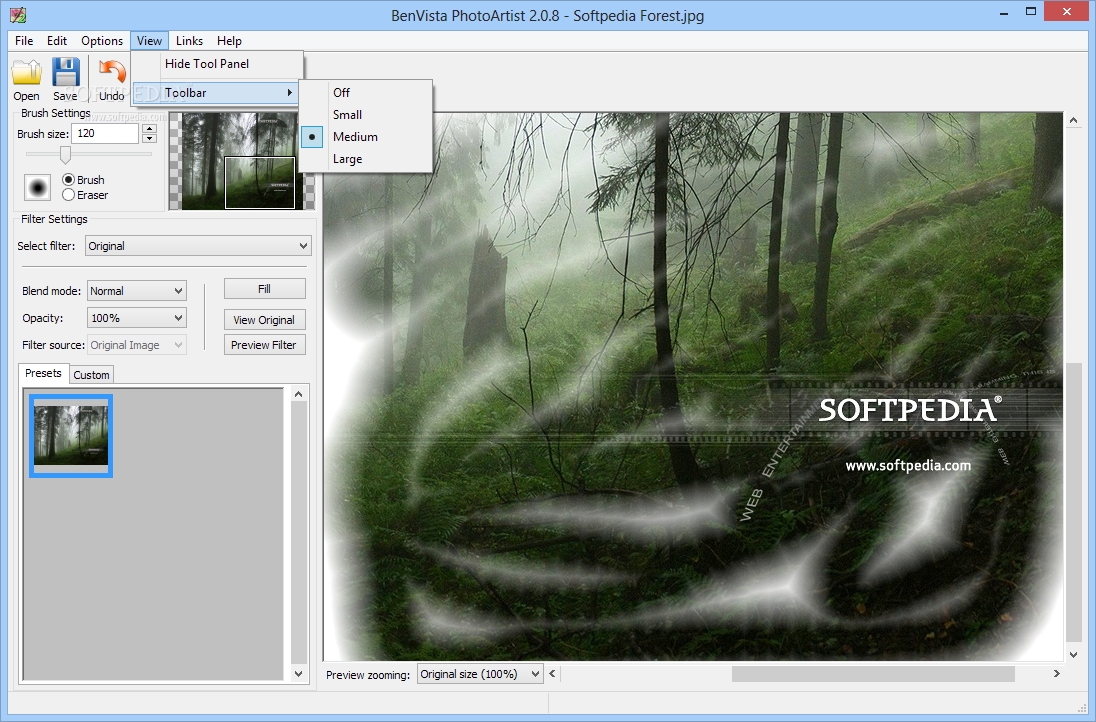This screenshot has height=722, width=1096.
Task: Minimize the PhotoArtist window
Action: coord(1004,12)
